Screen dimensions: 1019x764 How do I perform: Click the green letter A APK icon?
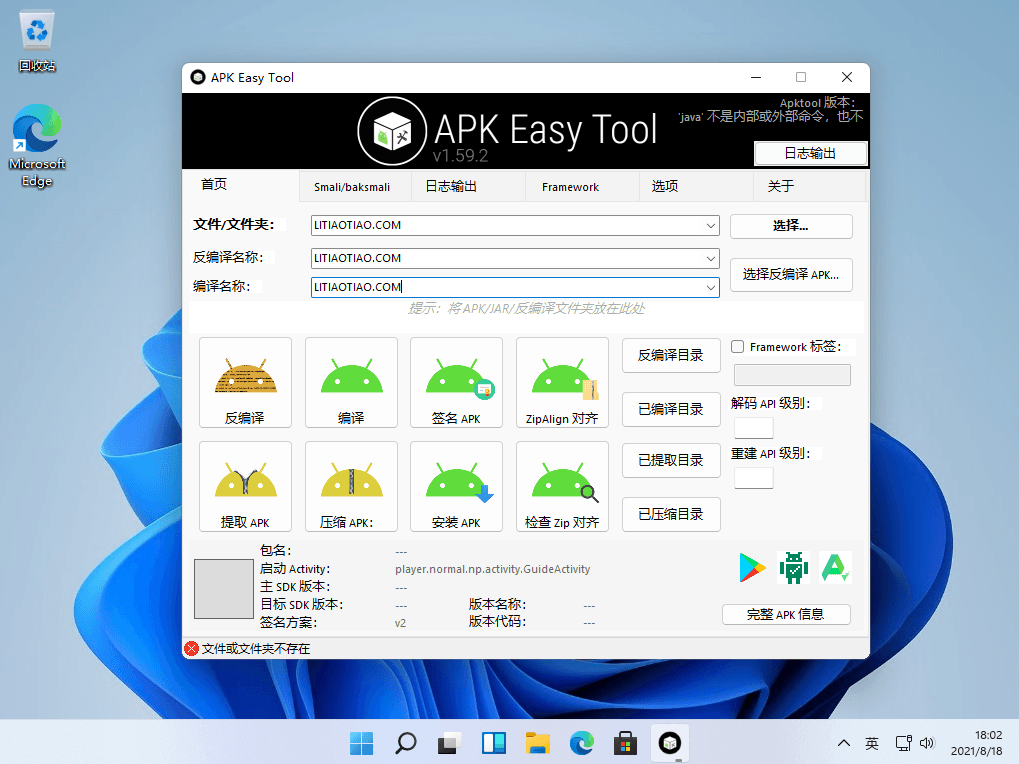coord(835,567)
